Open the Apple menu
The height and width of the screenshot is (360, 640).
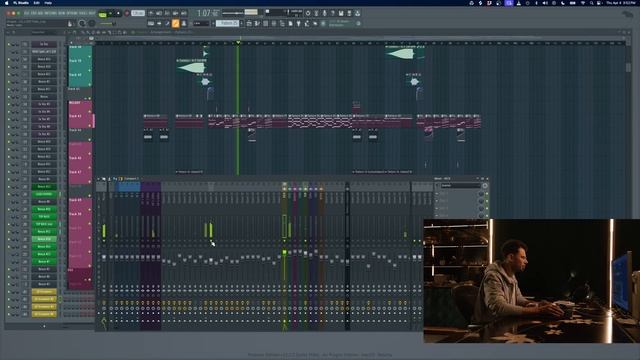[6, 3]
